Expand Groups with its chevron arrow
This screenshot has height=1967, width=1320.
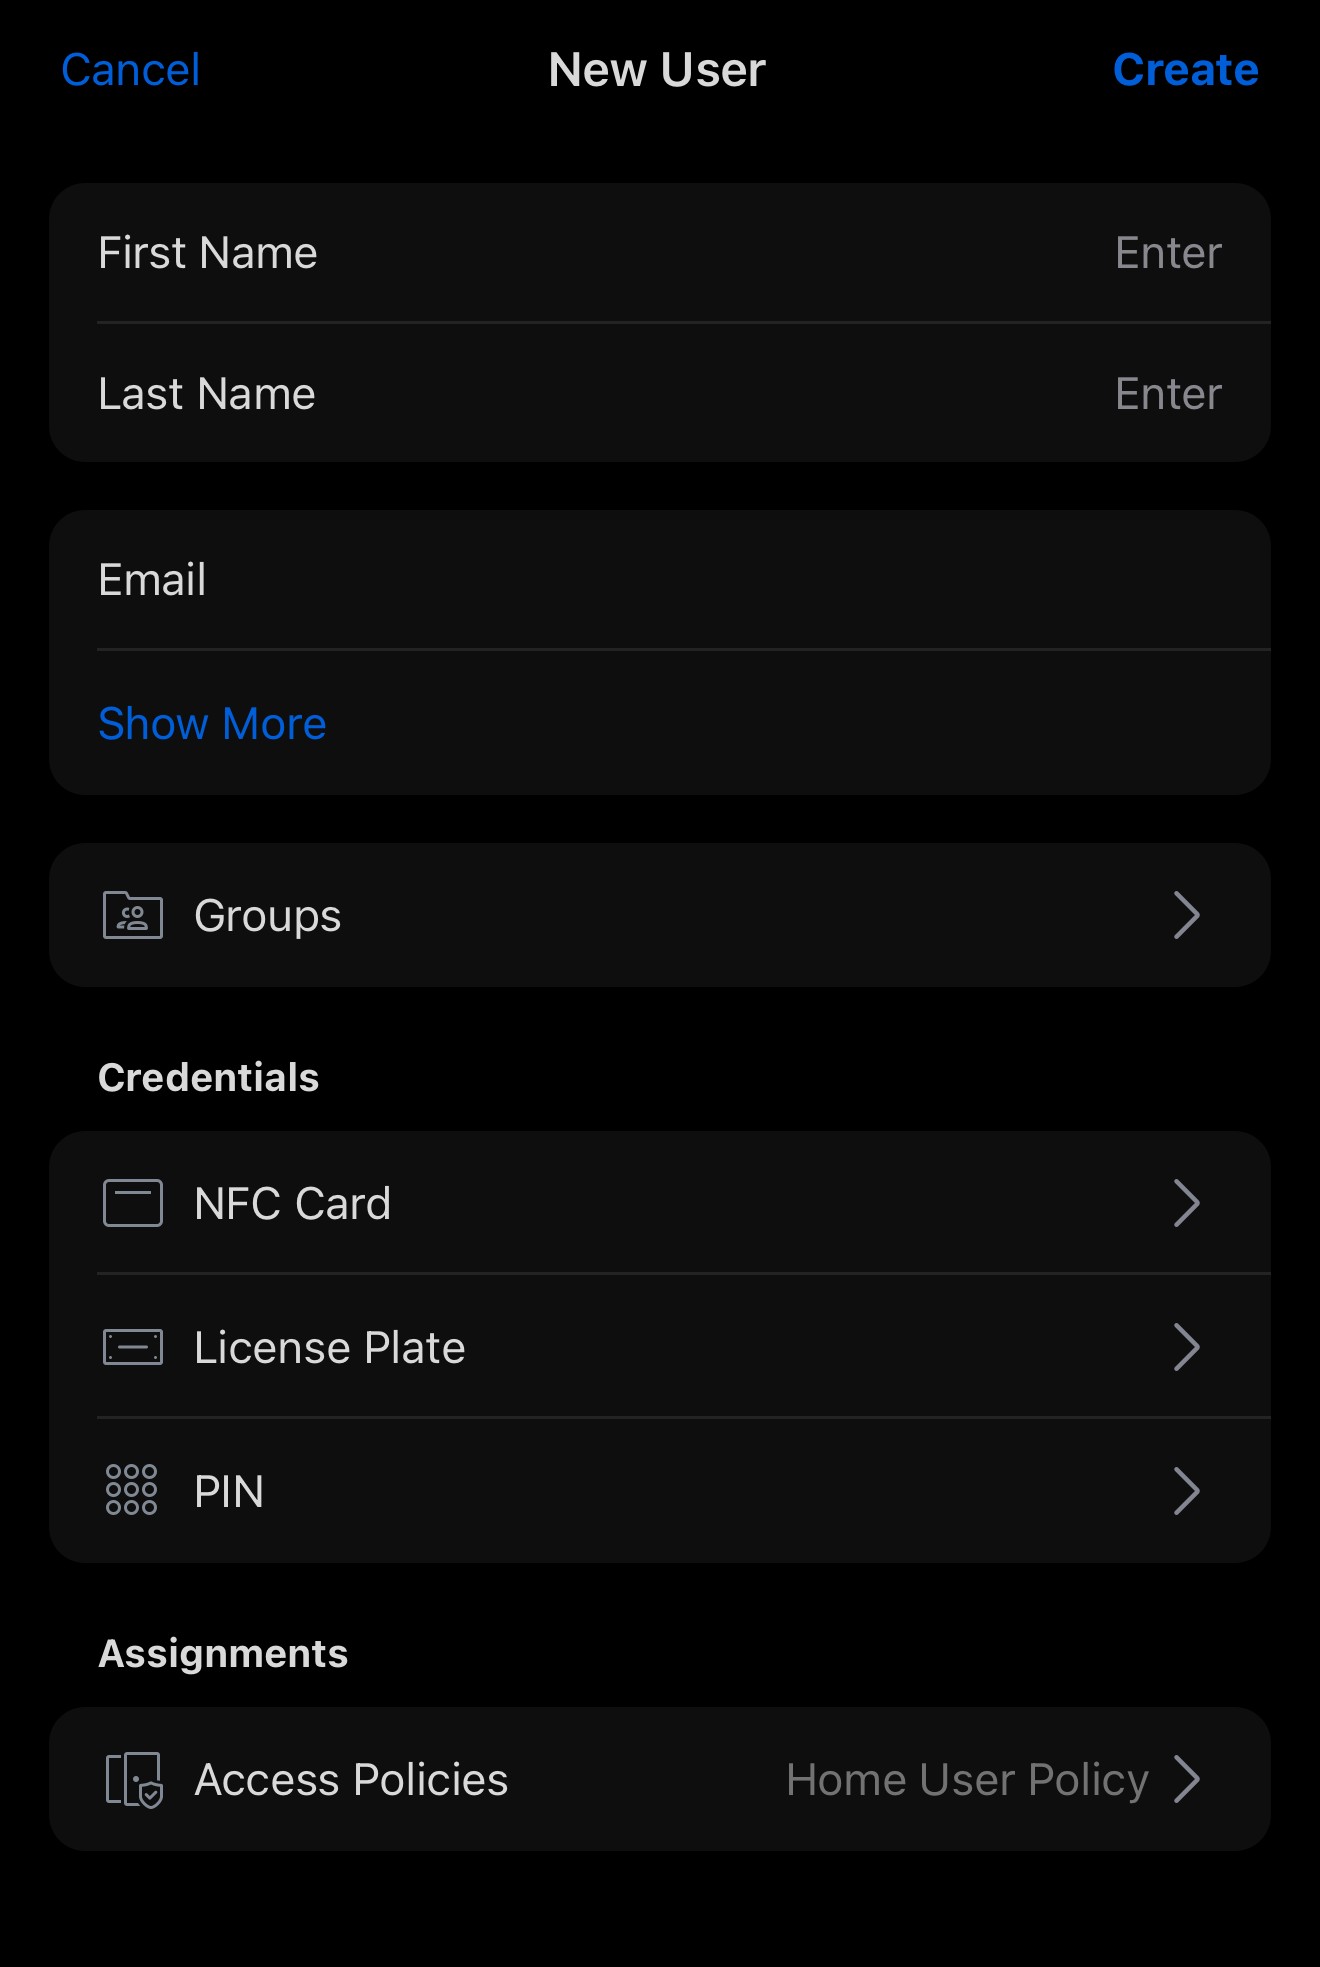(x=1186, y=915)
